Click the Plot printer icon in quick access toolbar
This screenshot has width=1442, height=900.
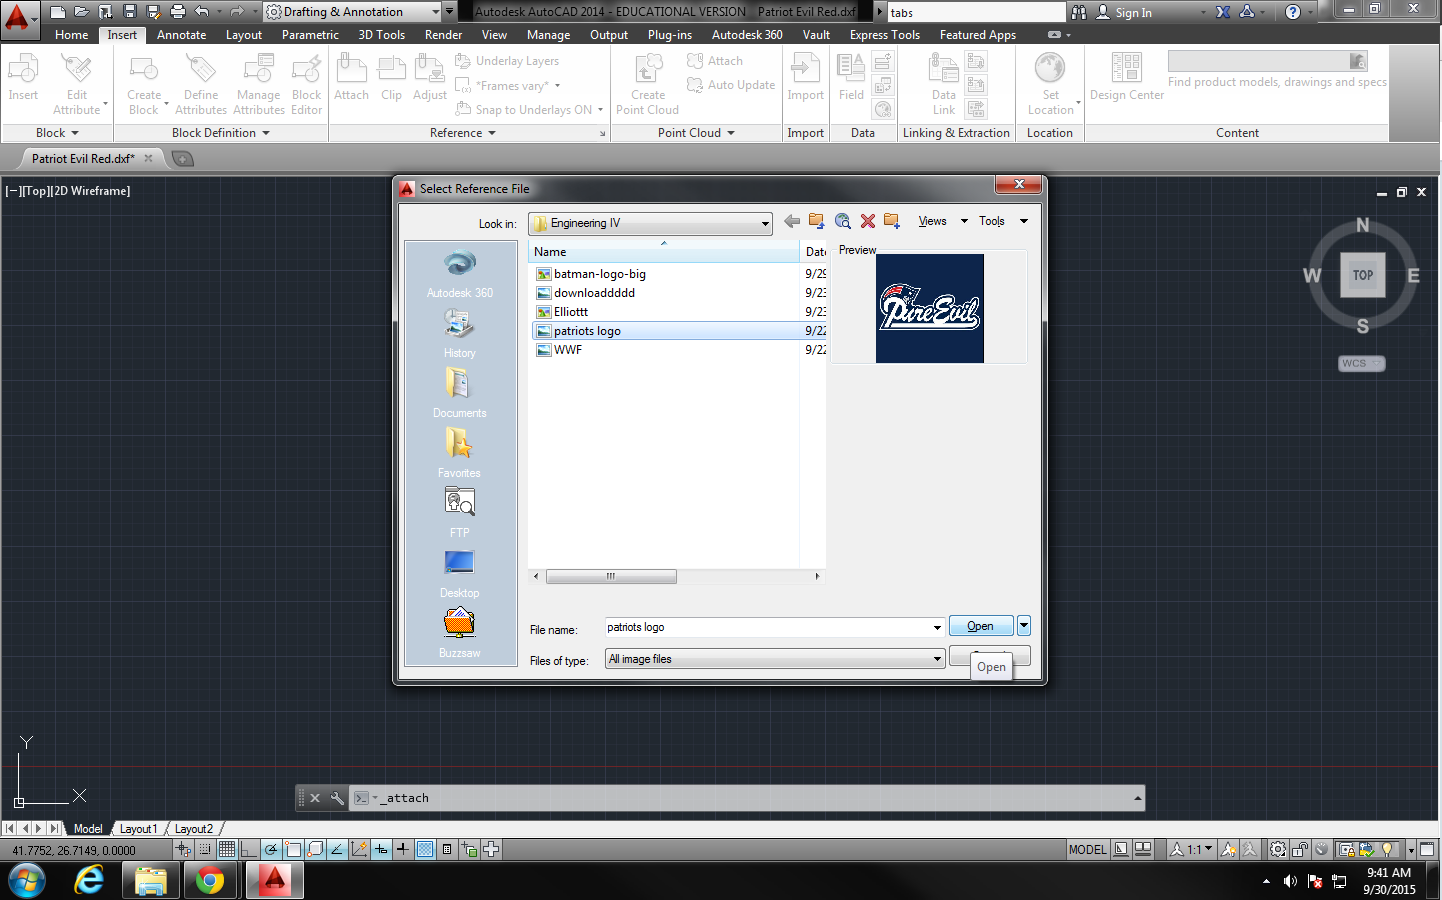pos(178,12)
